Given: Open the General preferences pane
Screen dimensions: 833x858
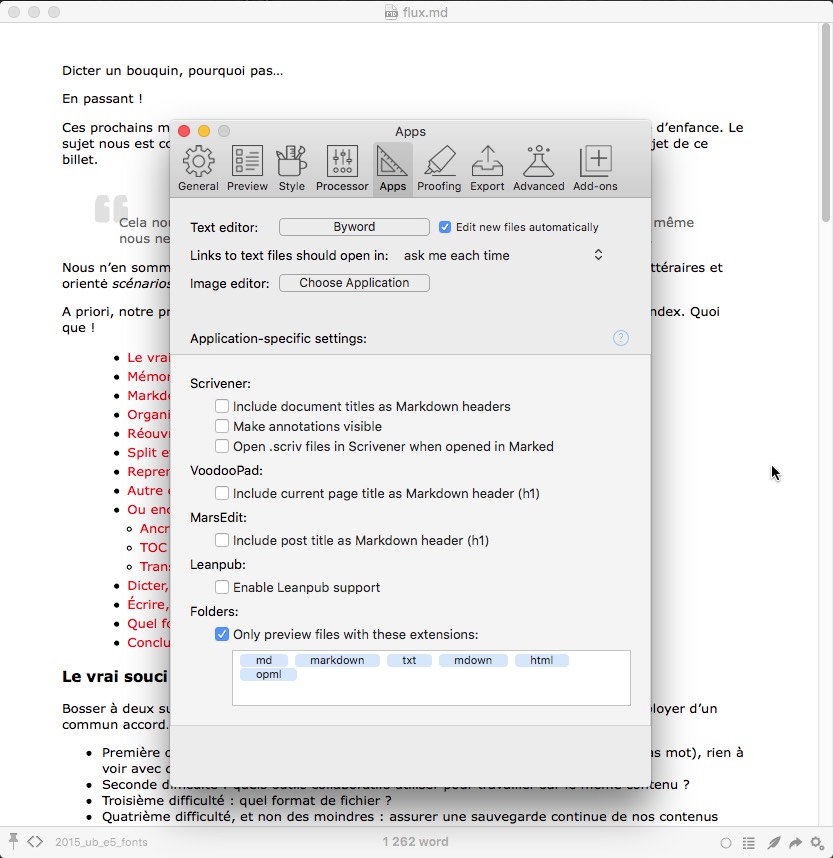Looking at the screenshot, I should [198, 169].
